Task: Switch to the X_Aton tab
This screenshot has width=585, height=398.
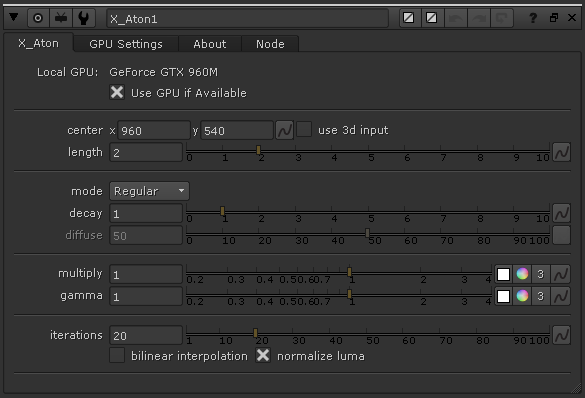Action: (x=38, y=43)
